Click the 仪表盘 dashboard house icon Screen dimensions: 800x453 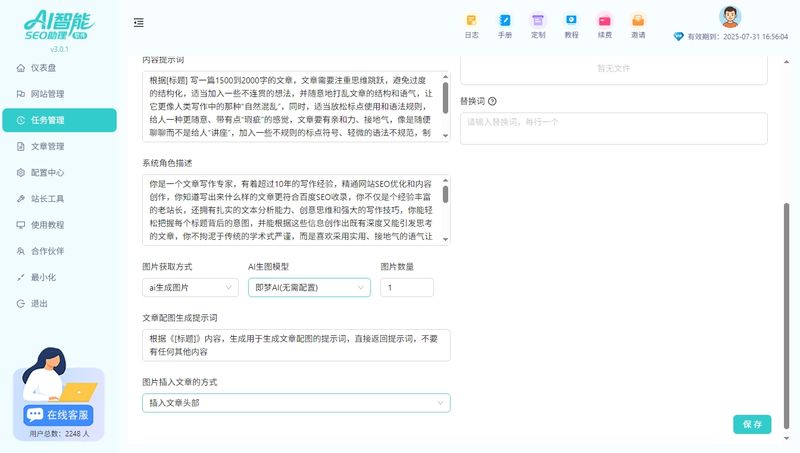(x=20, y=68)
